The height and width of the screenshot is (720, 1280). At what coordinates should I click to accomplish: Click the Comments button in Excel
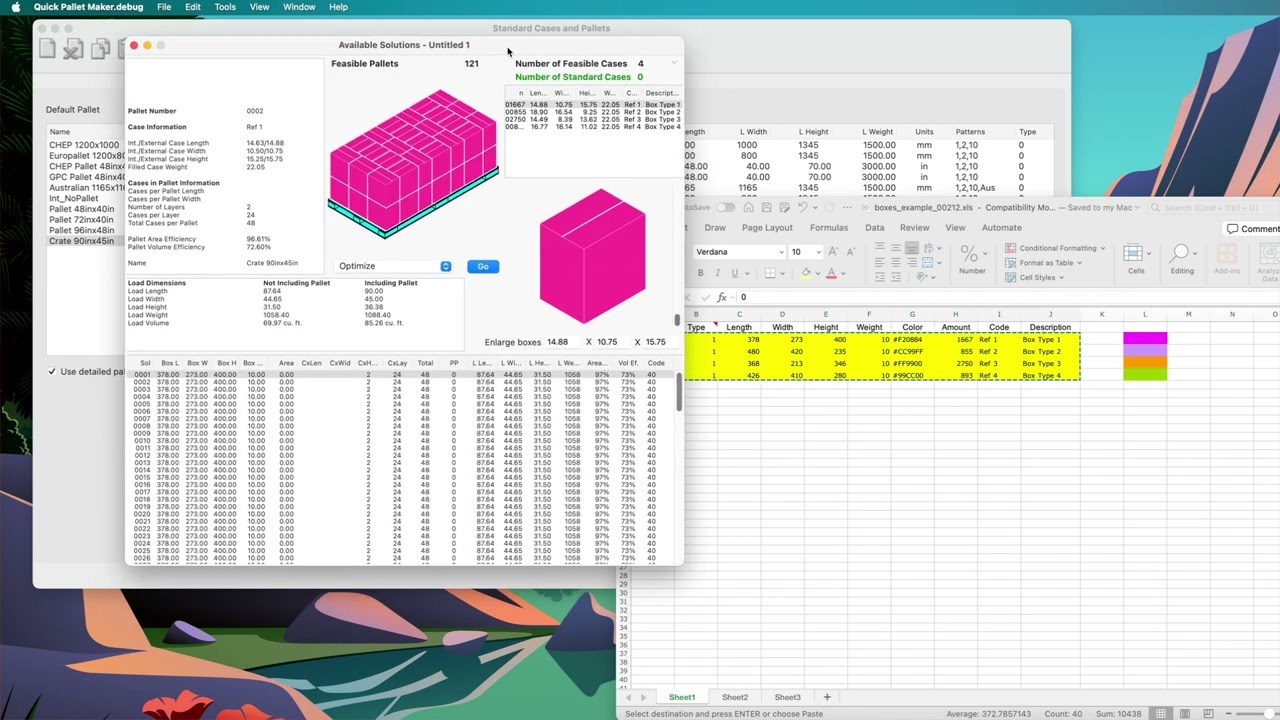(1253, 228)
